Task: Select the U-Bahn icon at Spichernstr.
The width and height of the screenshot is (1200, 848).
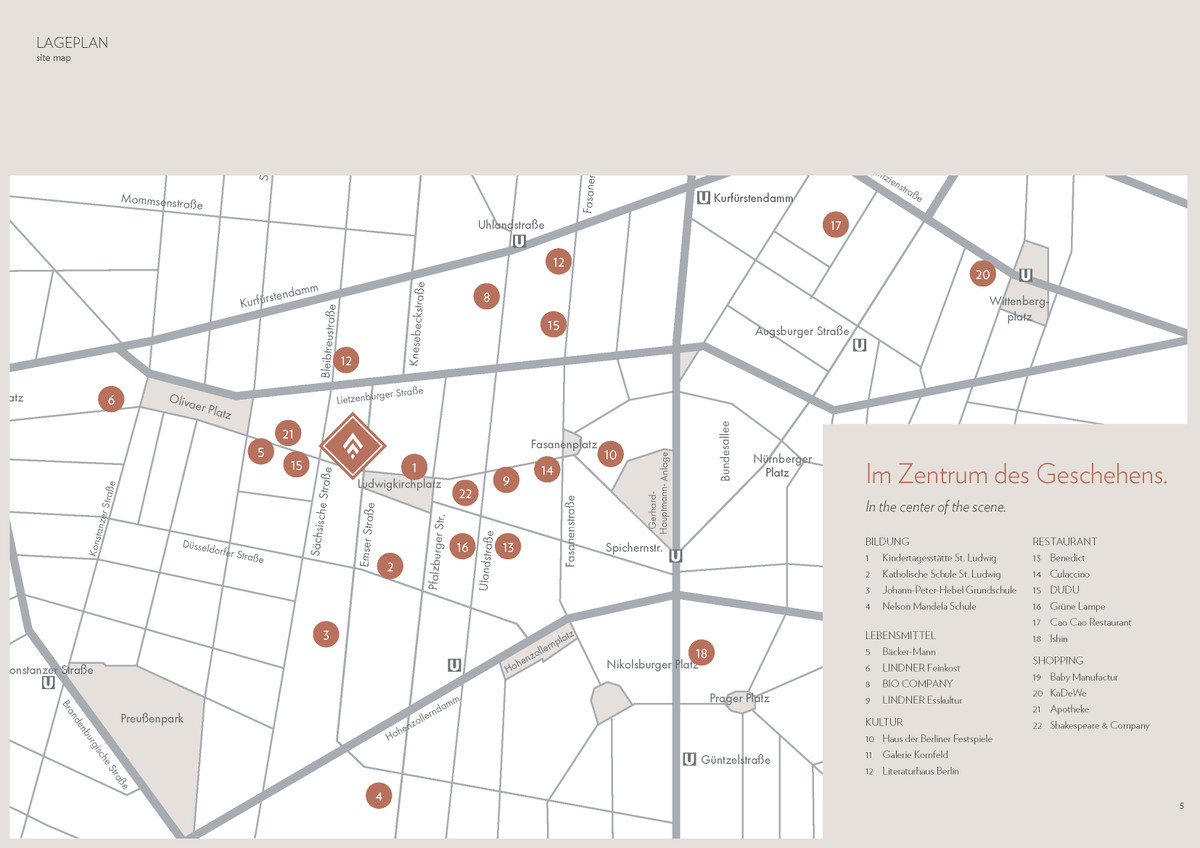Action: [x=676, y=557]
